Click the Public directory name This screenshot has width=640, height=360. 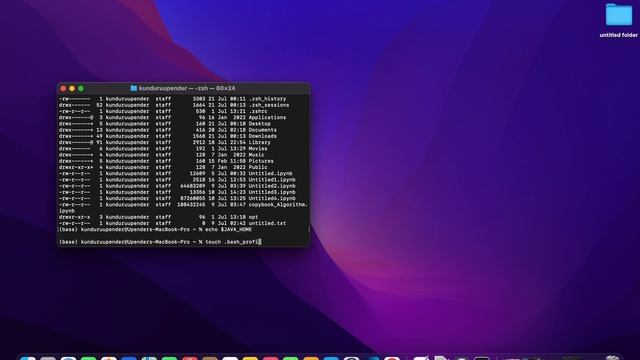coord(258,167)
